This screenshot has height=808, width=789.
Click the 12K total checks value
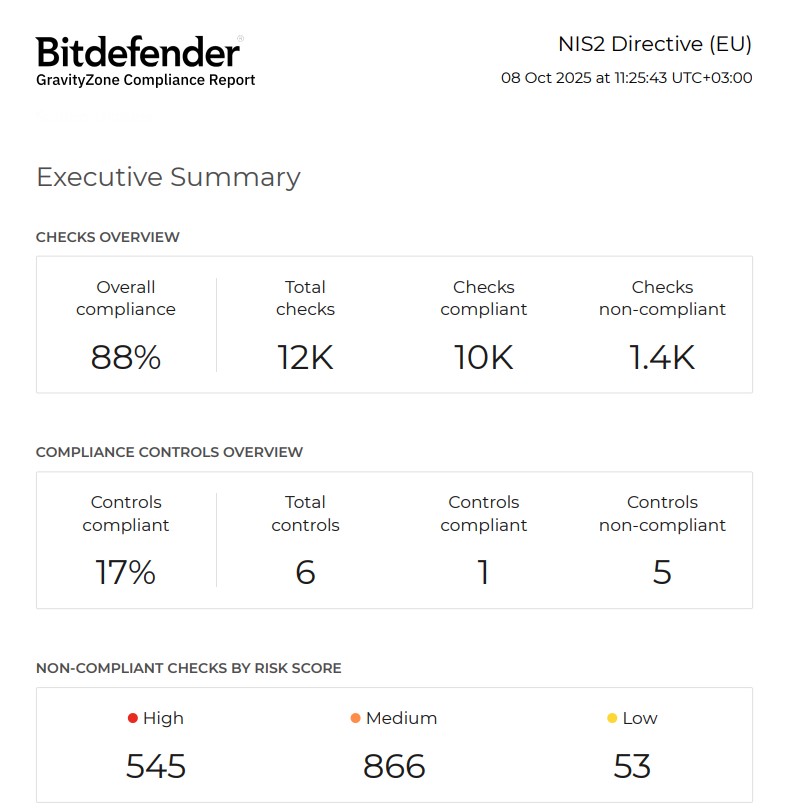point(305,357)
